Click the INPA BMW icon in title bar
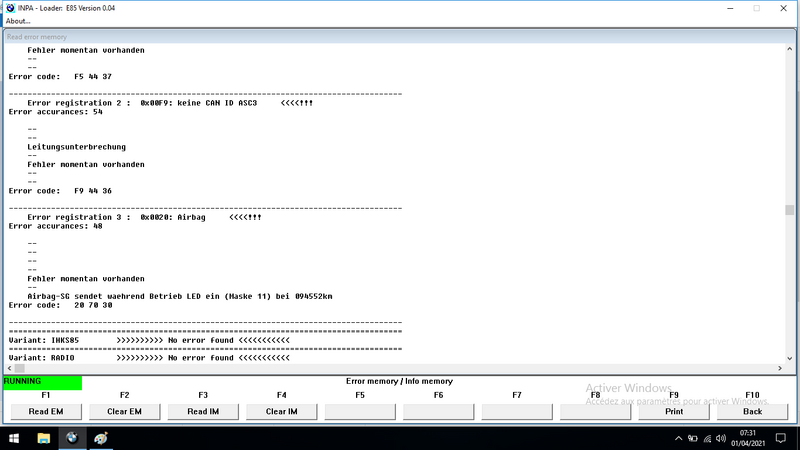Viewport: 800px width, 450px height. pos(10,8)
